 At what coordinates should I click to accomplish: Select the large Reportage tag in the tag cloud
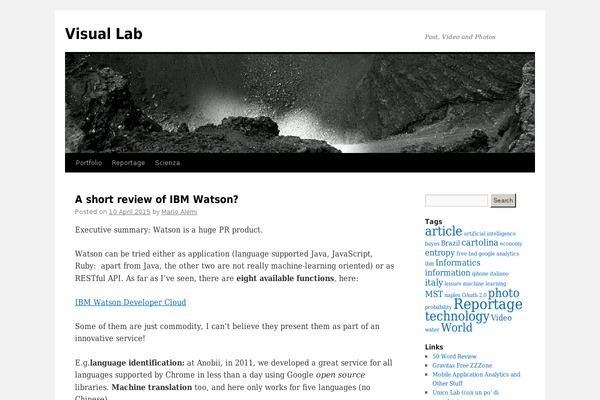click(x=488, y=305)
